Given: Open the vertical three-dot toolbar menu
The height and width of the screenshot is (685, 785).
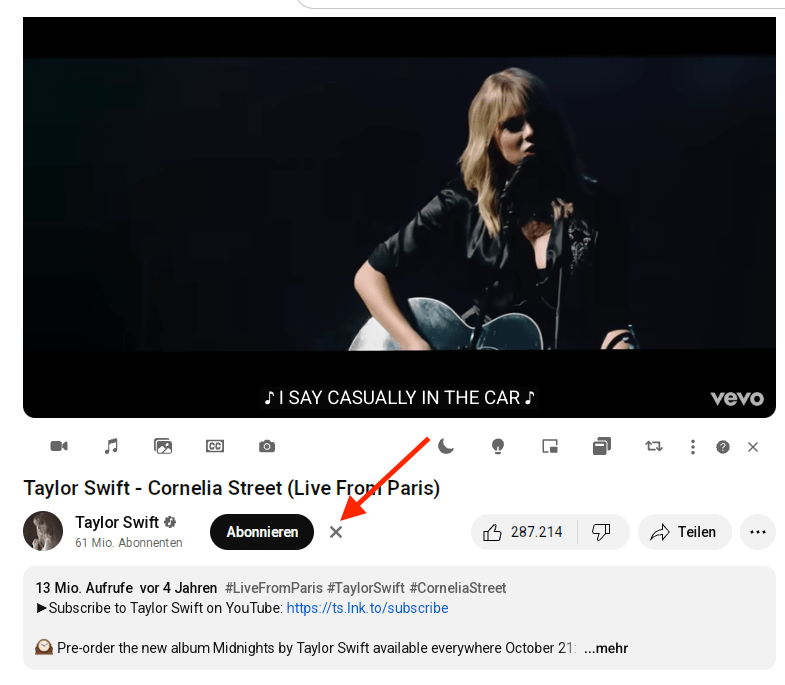Looking at the screenshot, I should click(x=693, y=447).
